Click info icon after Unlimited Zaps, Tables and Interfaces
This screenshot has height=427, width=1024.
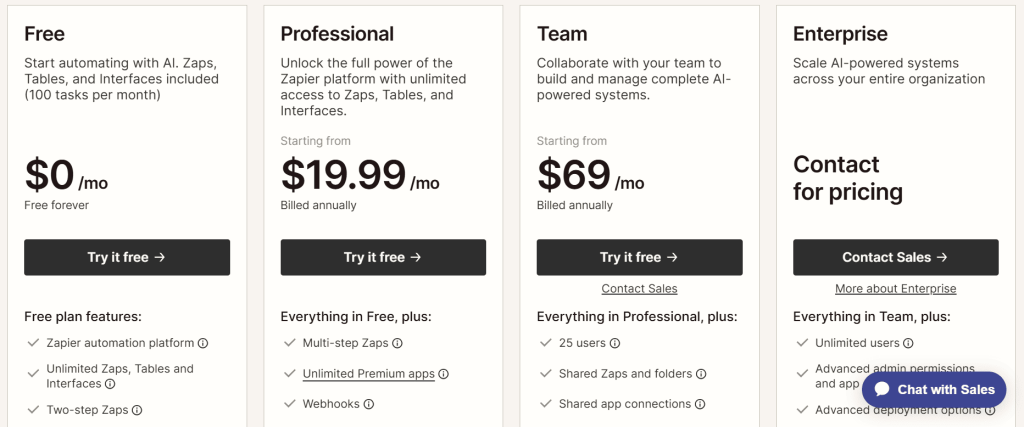click(x=110, y=383)
